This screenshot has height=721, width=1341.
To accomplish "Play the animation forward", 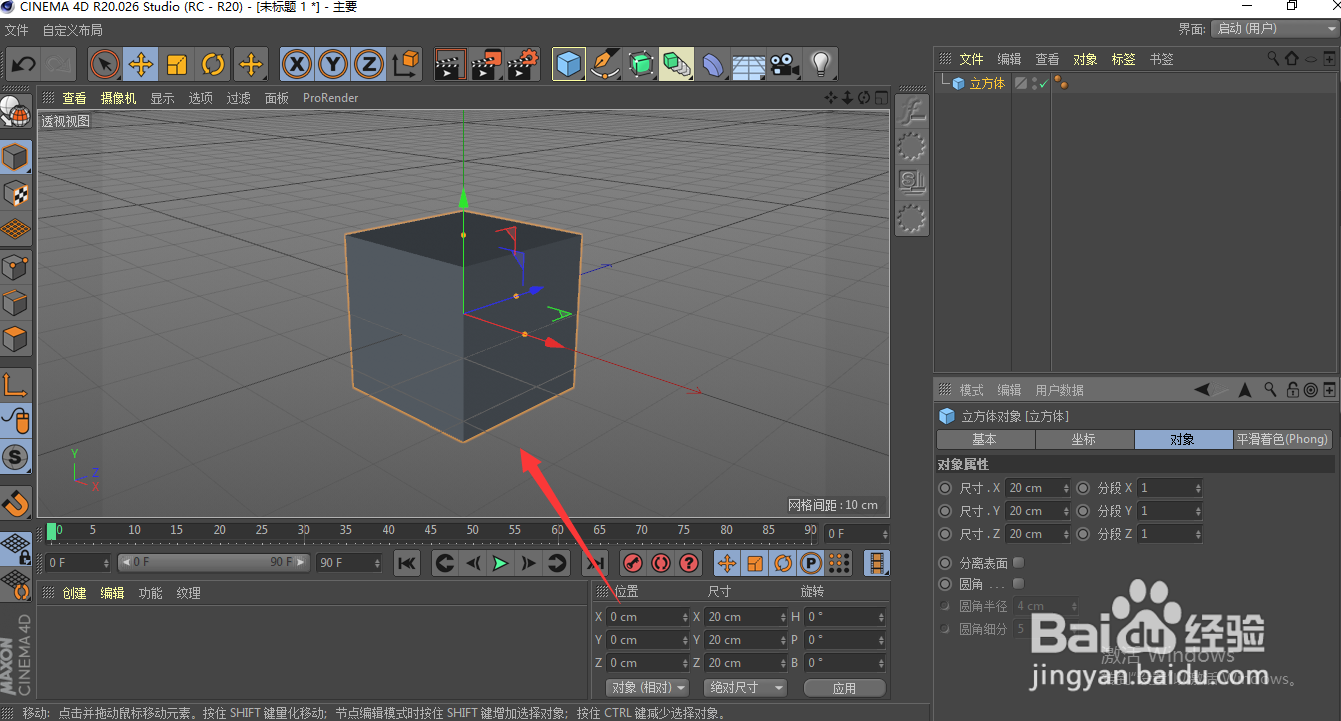I will click(500, 563).
